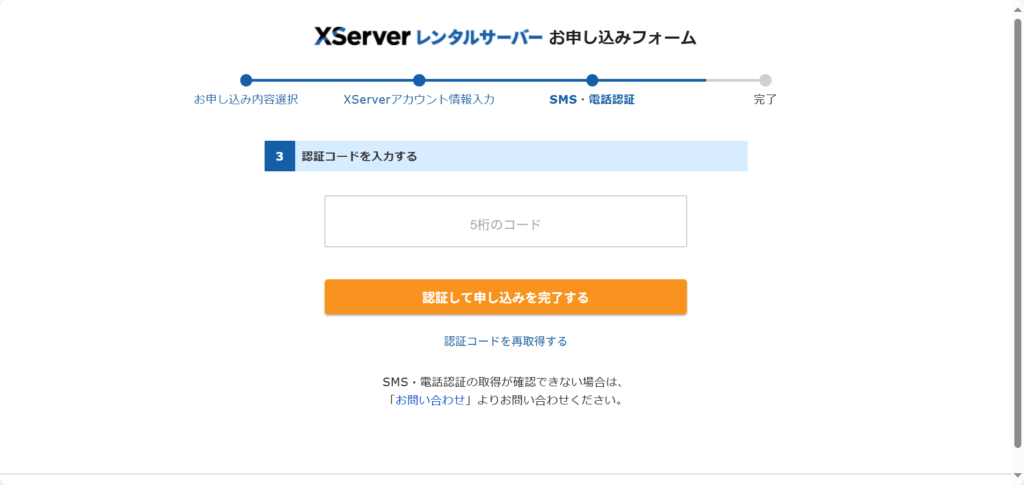Click the grey 完了 step dot
This screenshot has height=485, width=1024.
coord(765,80)
